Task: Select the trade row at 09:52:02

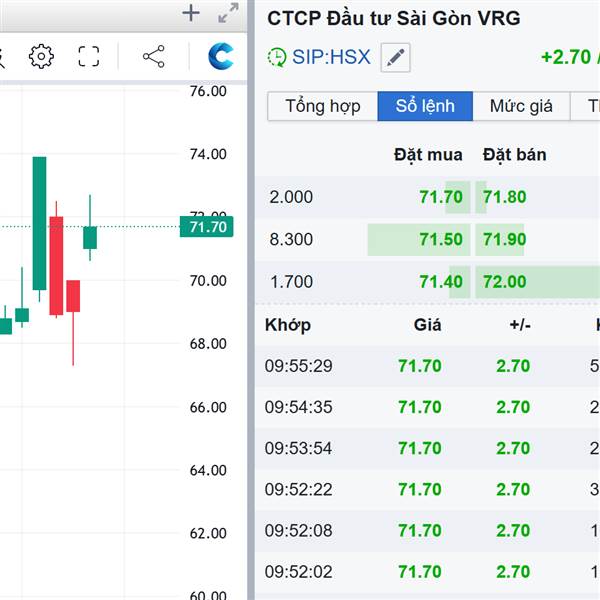Action: [x=427, y=572]
